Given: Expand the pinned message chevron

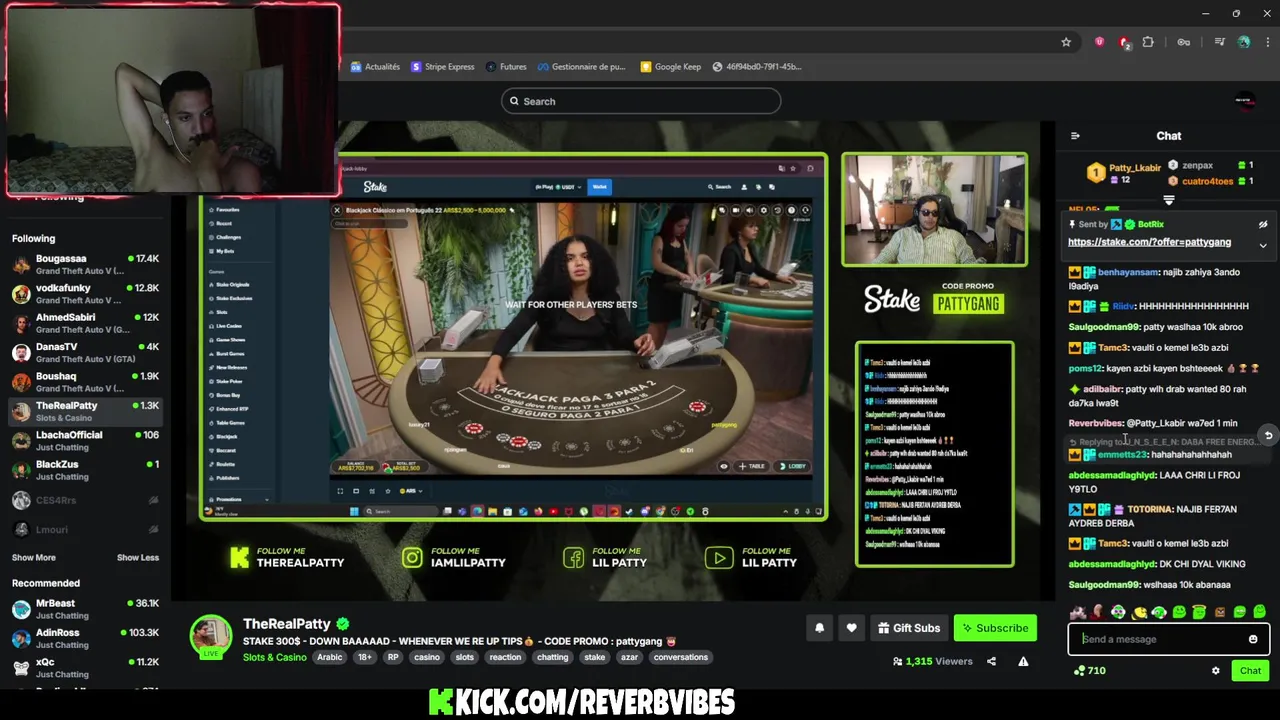Looking at the screenshot, I should [x=1263, y=245].
